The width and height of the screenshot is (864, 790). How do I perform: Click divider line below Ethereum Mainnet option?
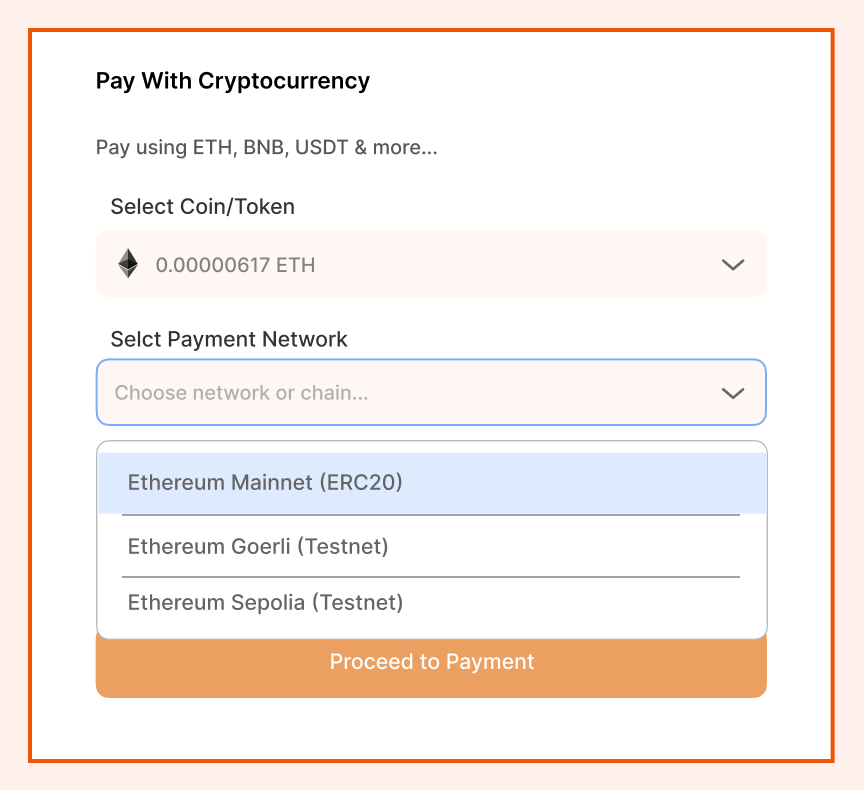pyautogui.click(x=430, y=515)
